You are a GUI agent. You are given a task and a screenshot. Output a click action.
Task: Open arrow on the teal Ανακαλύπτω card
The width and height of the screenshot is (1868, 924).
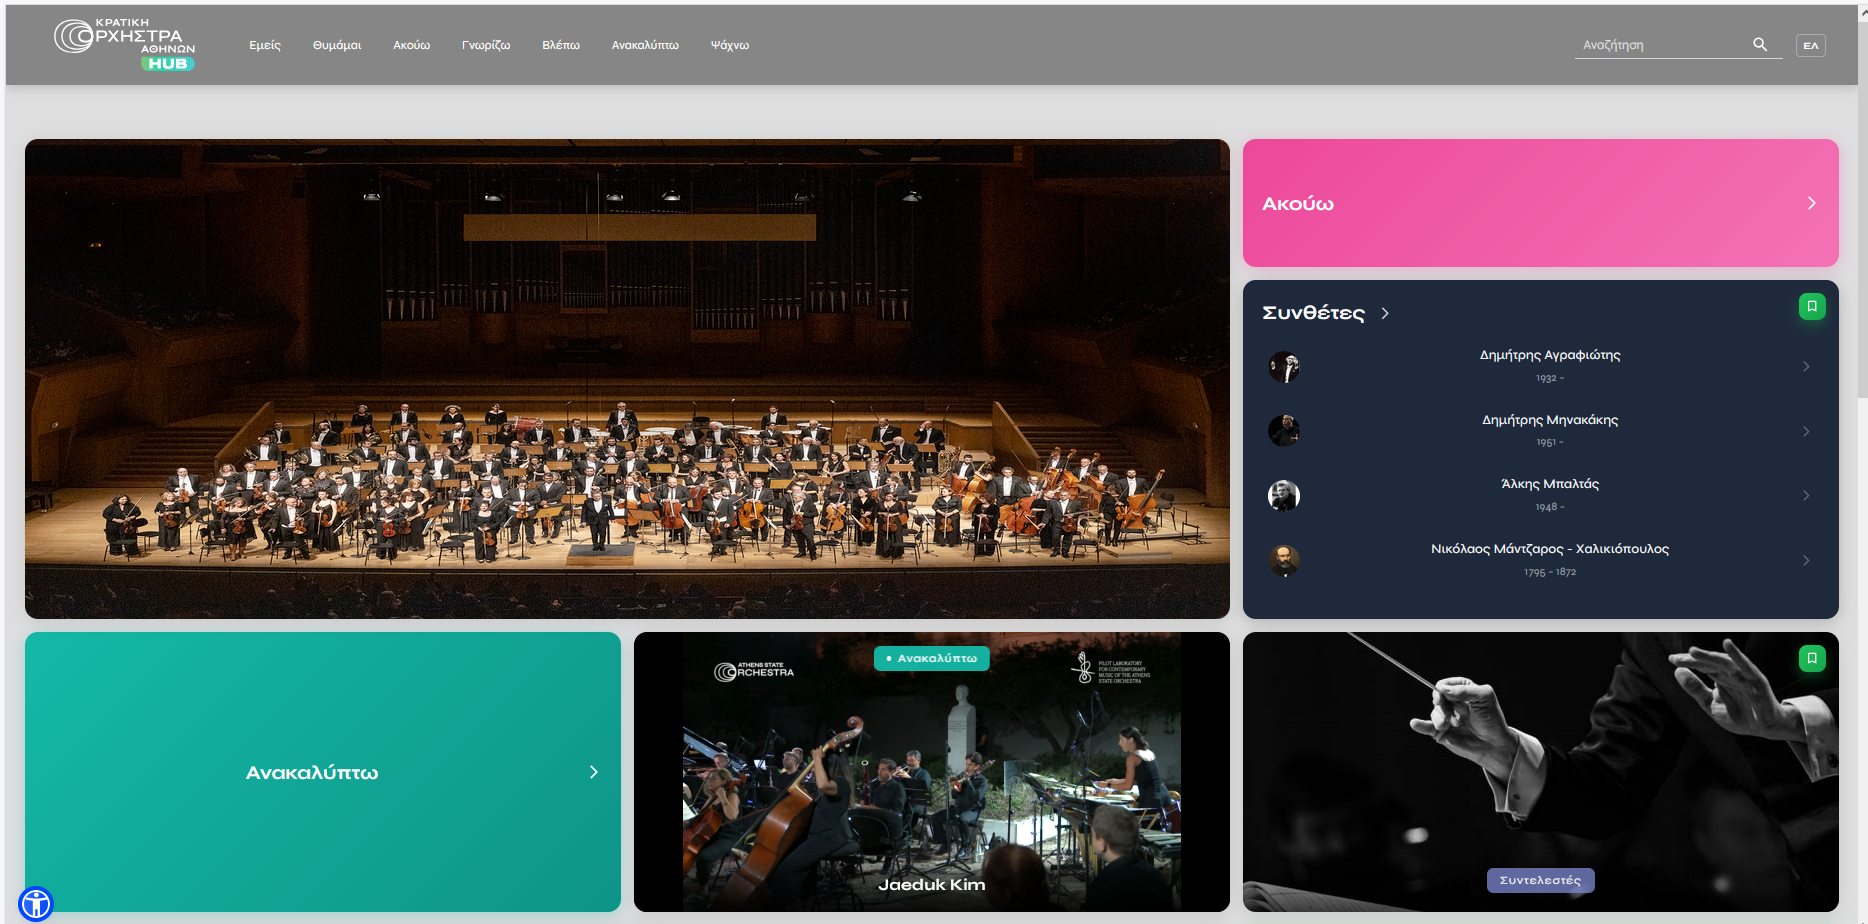pos(594,772)
